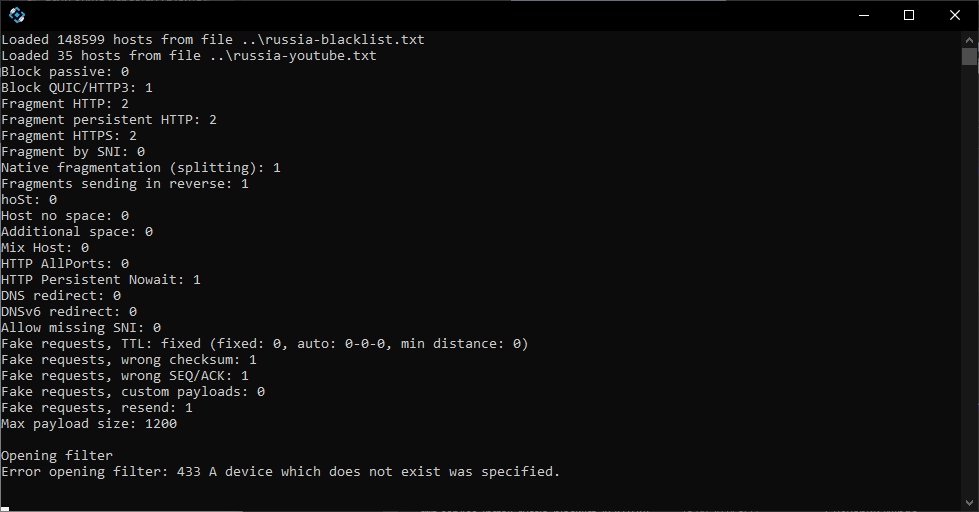Click the vertical scrollbar thumb

click(969, 56)
